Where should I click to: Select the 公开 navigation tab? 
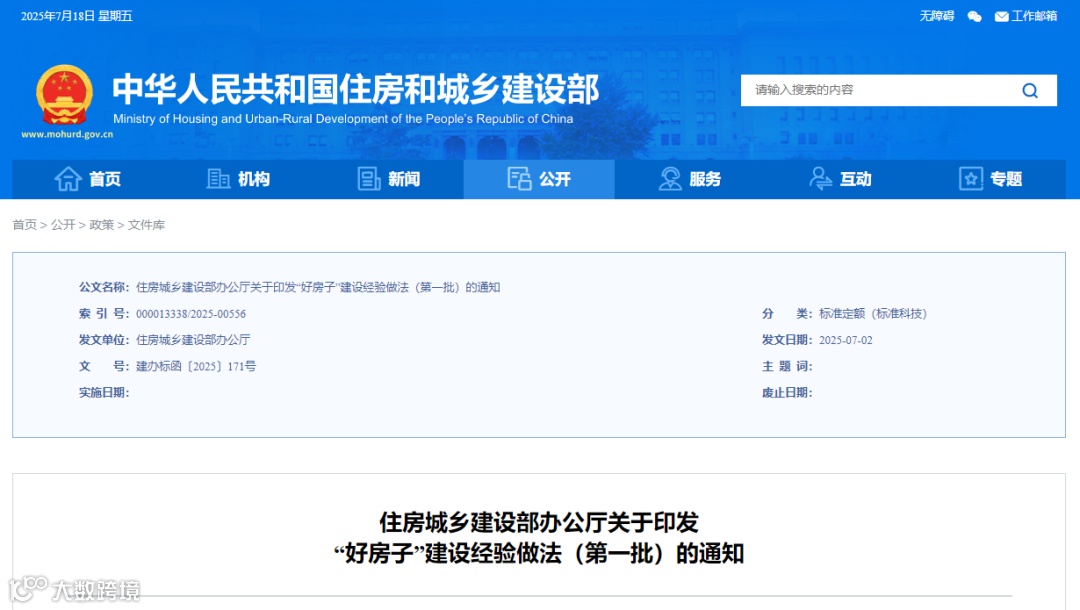[539, 179]
